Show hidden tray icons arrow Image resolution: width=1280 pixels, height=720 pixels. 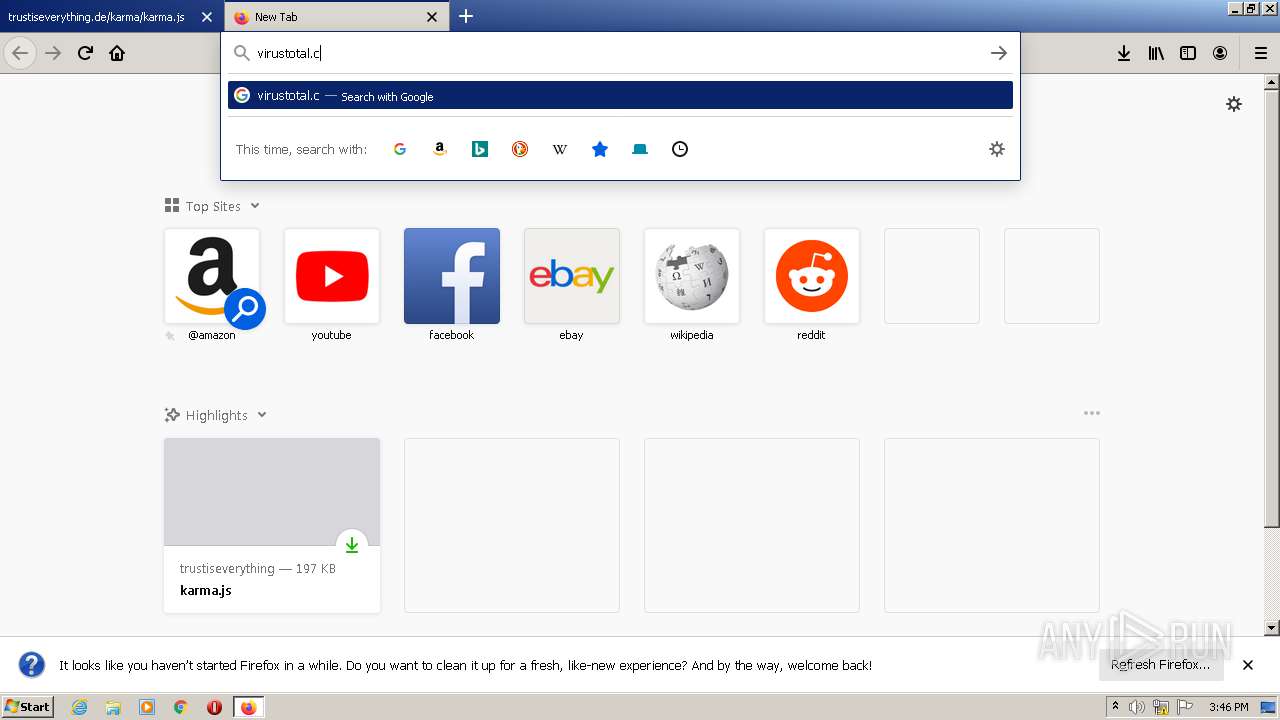tap(1115, 707)
